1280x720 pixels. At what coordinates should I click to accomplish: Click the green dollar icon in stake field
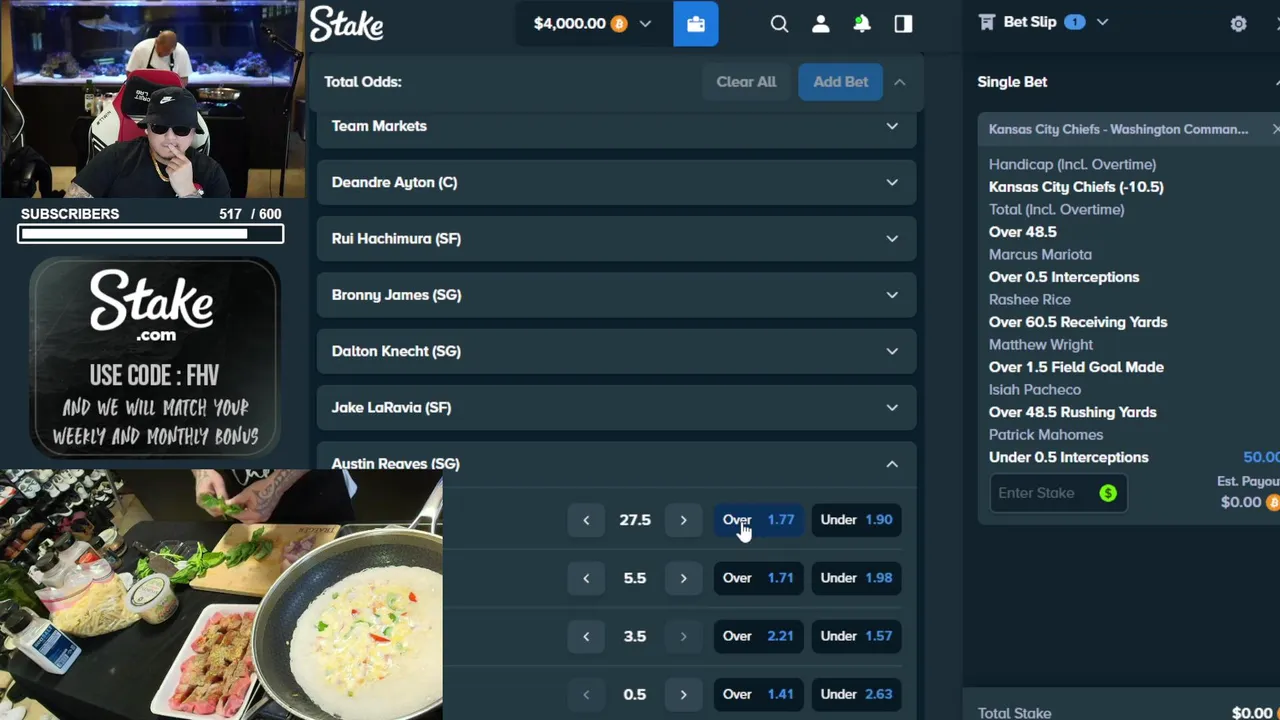[x=1107, y=493]
